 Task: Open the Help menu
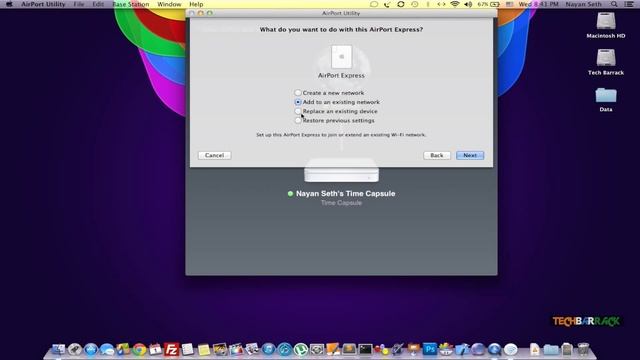pos(196,4)
